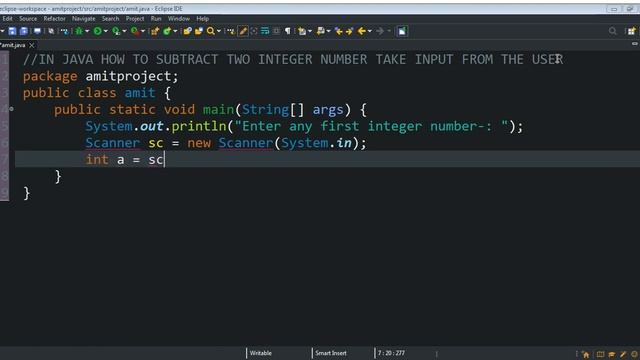The height and width of the screenshot is (360, 640).
Task: Close the amit.java editor tab
Action: tap(32, 45)
